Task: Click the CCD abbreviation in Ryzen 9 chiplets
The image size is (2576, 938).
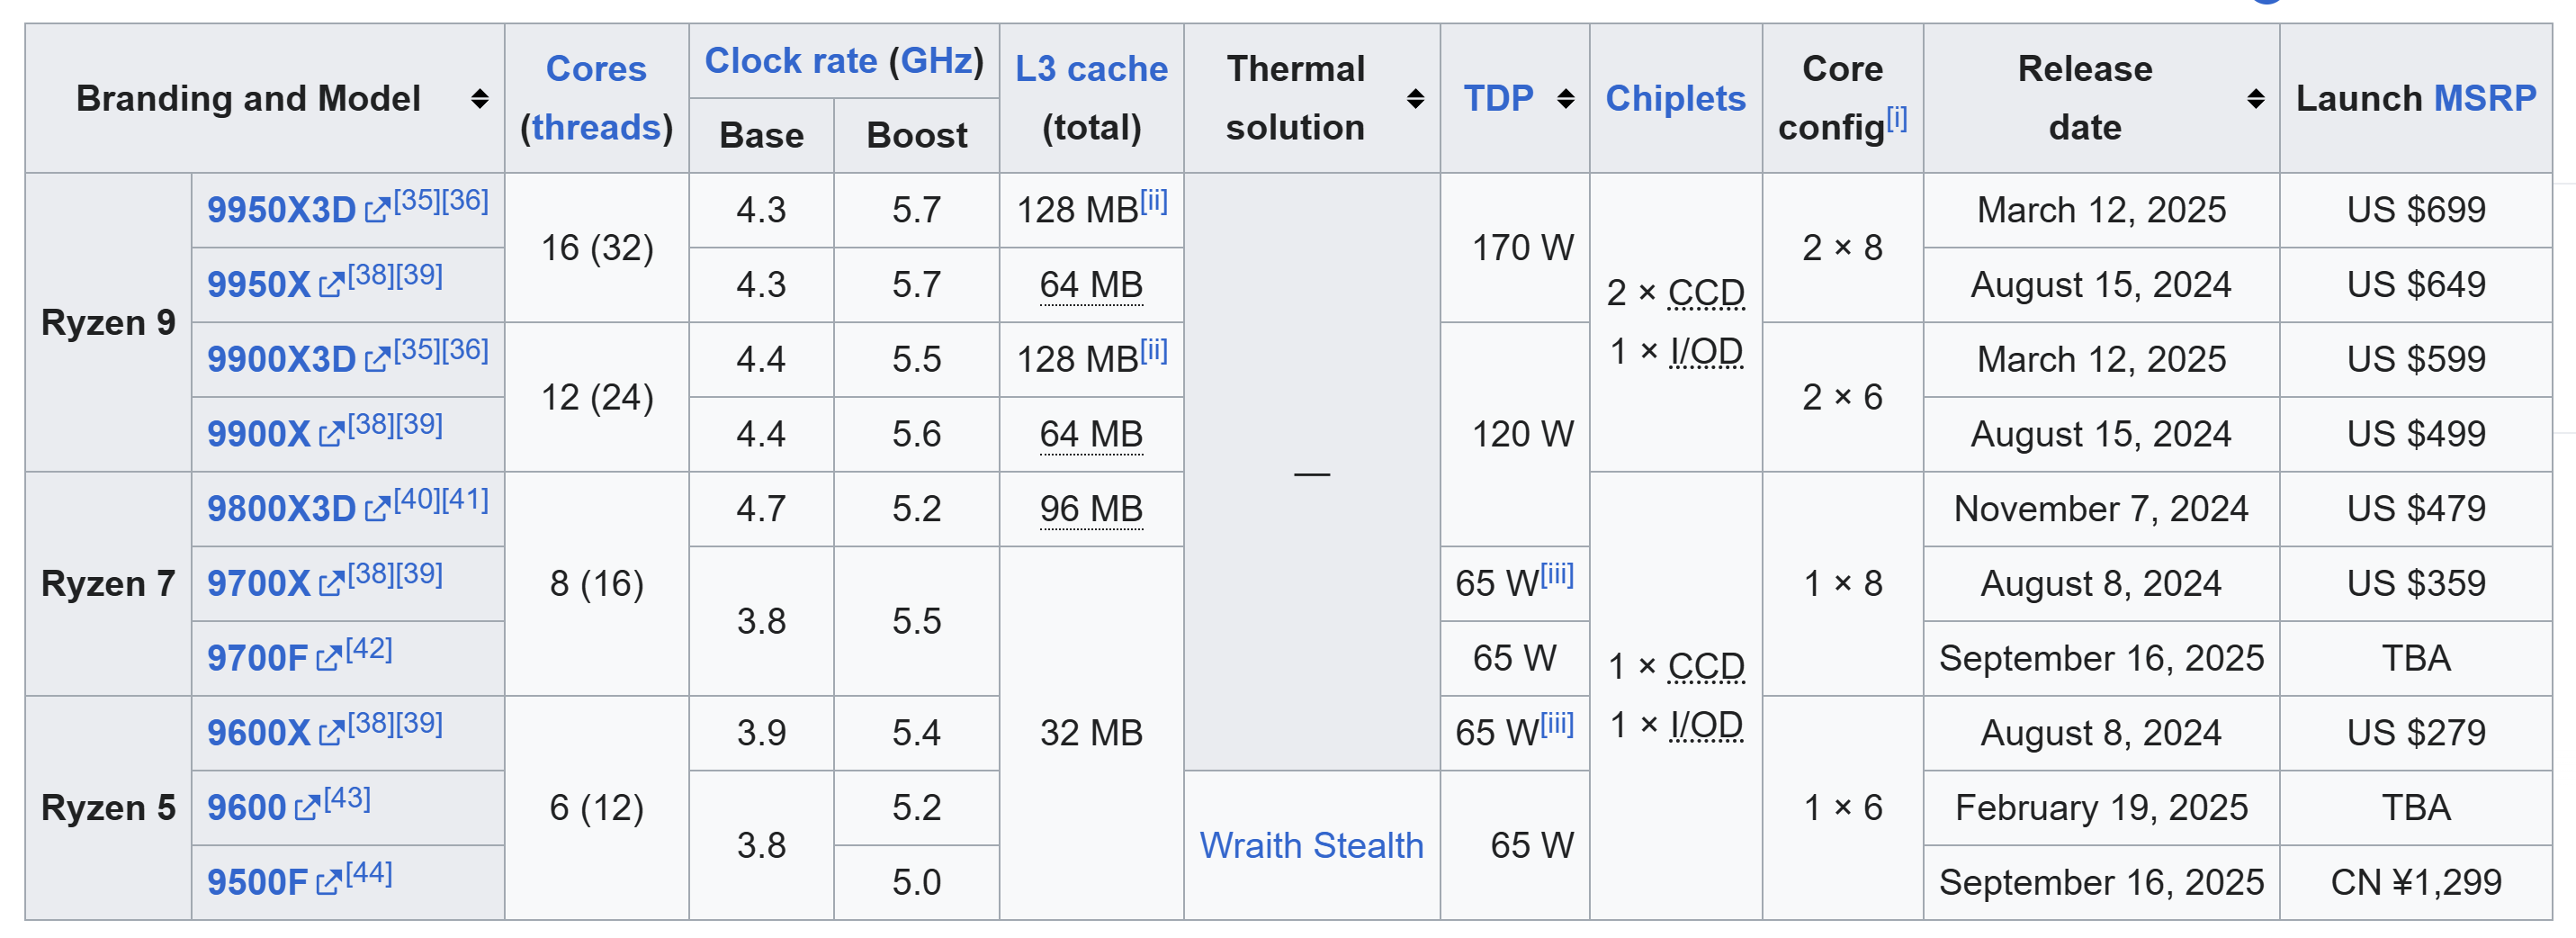Action: [x=1706, y=292]
